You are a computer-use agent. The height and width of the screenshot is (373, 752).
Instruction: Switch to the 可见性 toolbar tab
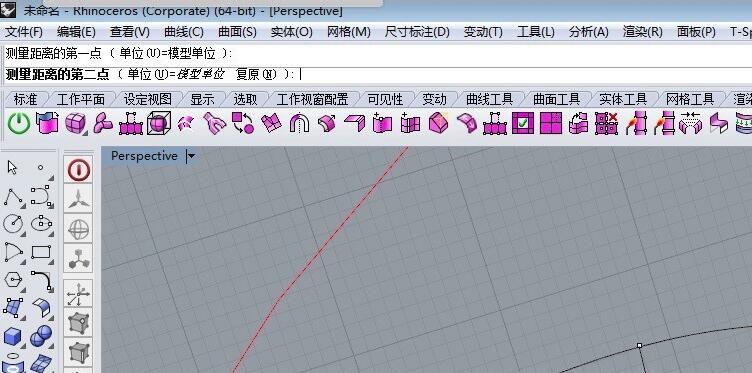pos(385,99)
